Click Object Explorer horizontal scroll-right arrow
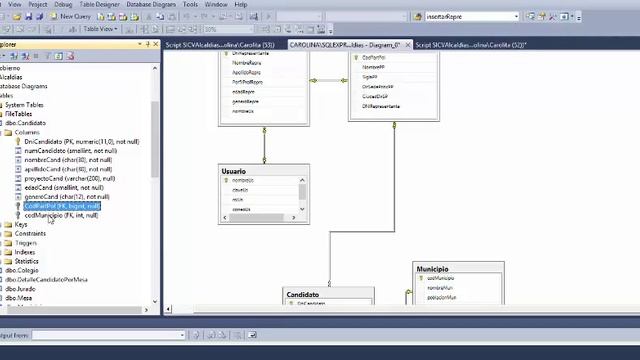 (147, 310)
